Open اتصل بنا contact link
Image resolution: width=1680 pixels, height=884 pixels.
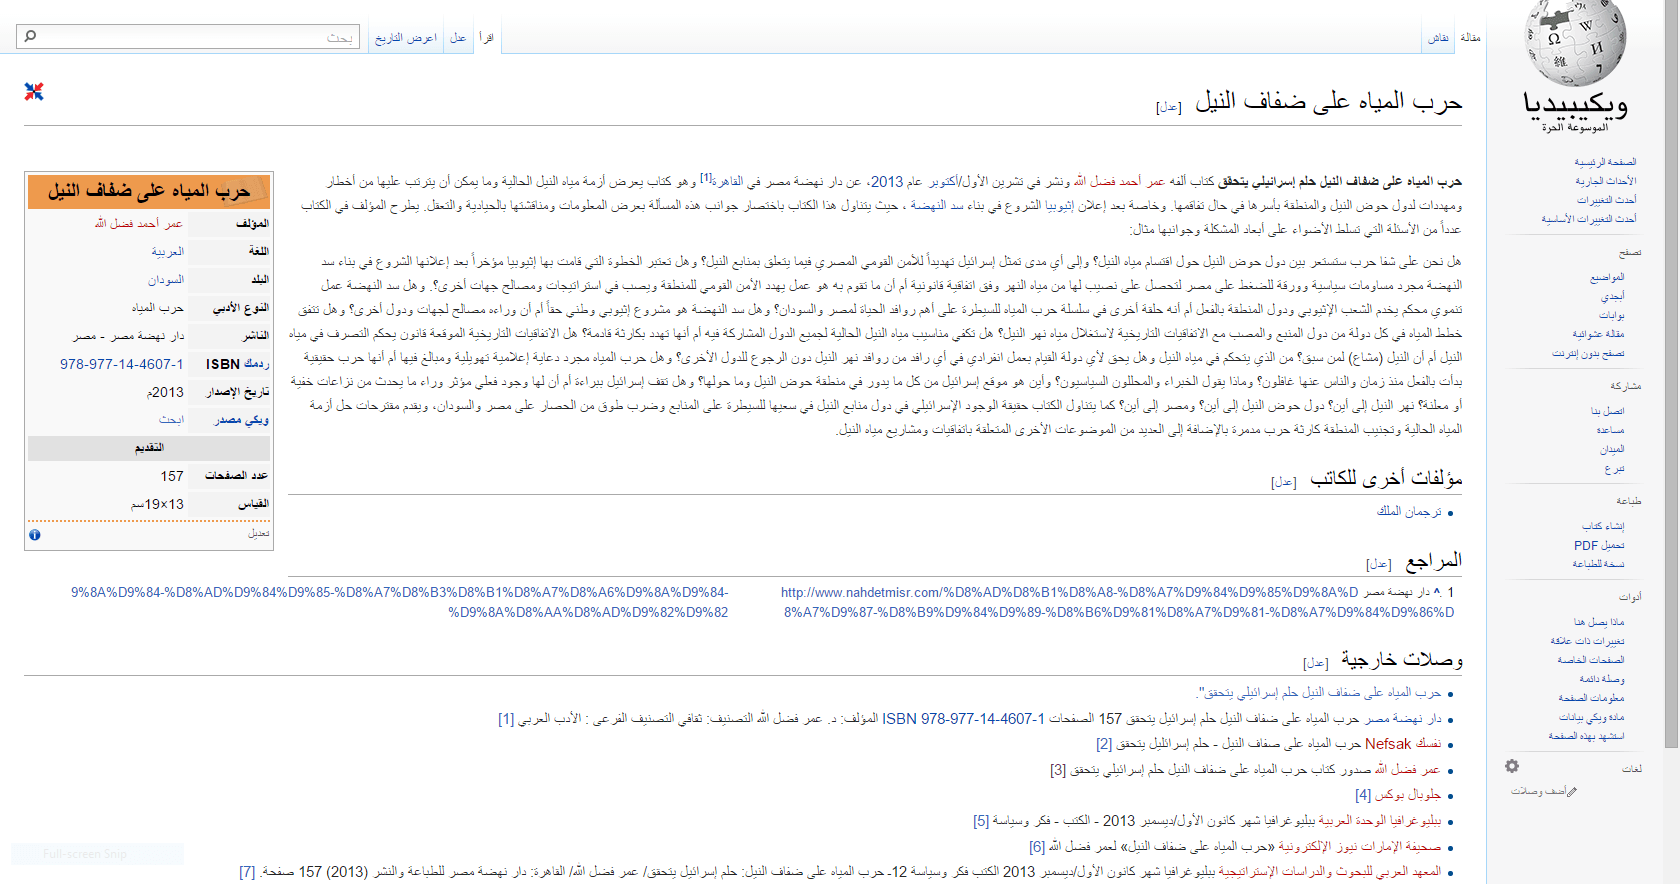pos(1608,411)
